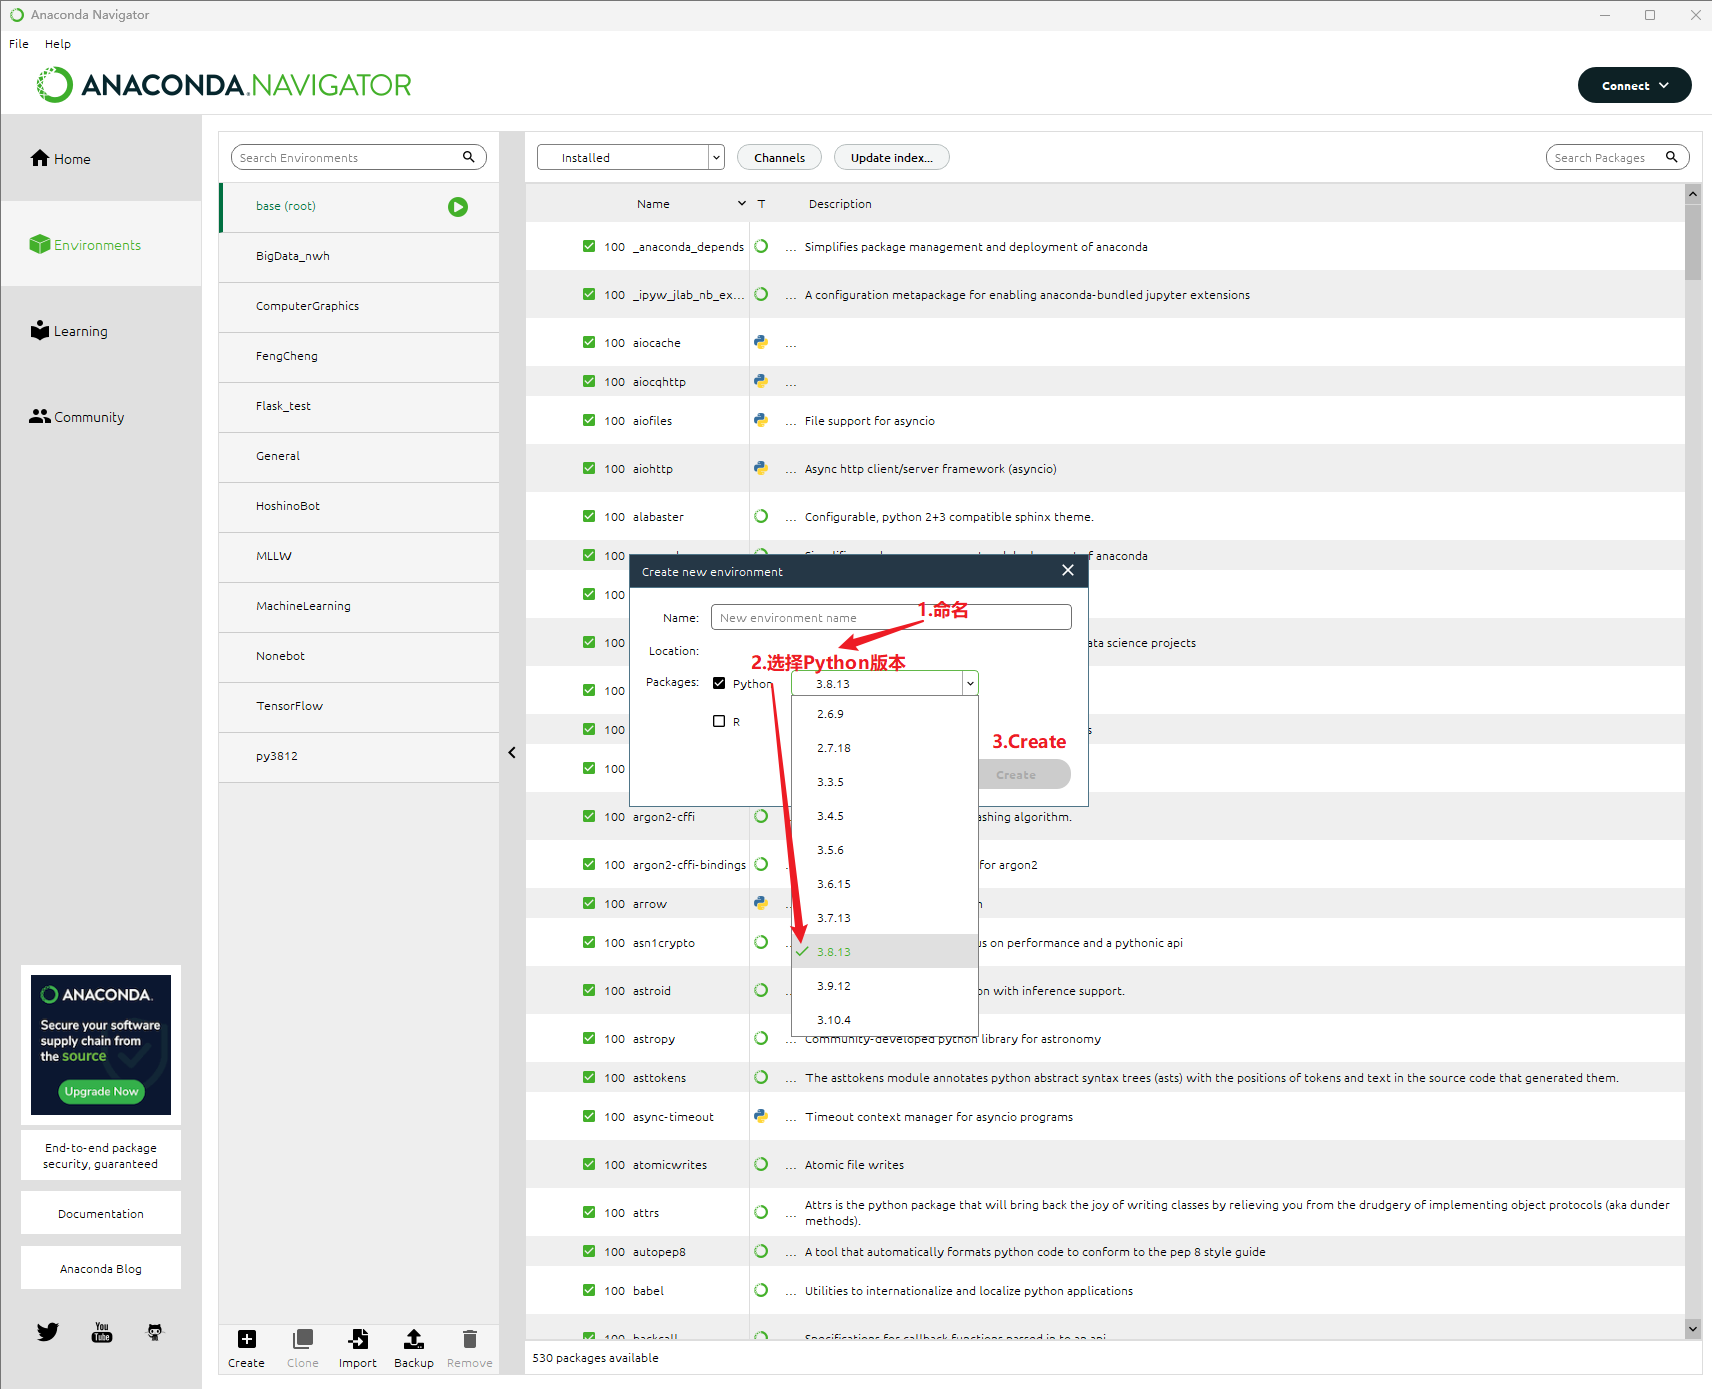Image resolution: width=1712 pixels, height=1389 pixels.
Task: Click the conda type icon for attrs
Action: (x=761, y=1212)
